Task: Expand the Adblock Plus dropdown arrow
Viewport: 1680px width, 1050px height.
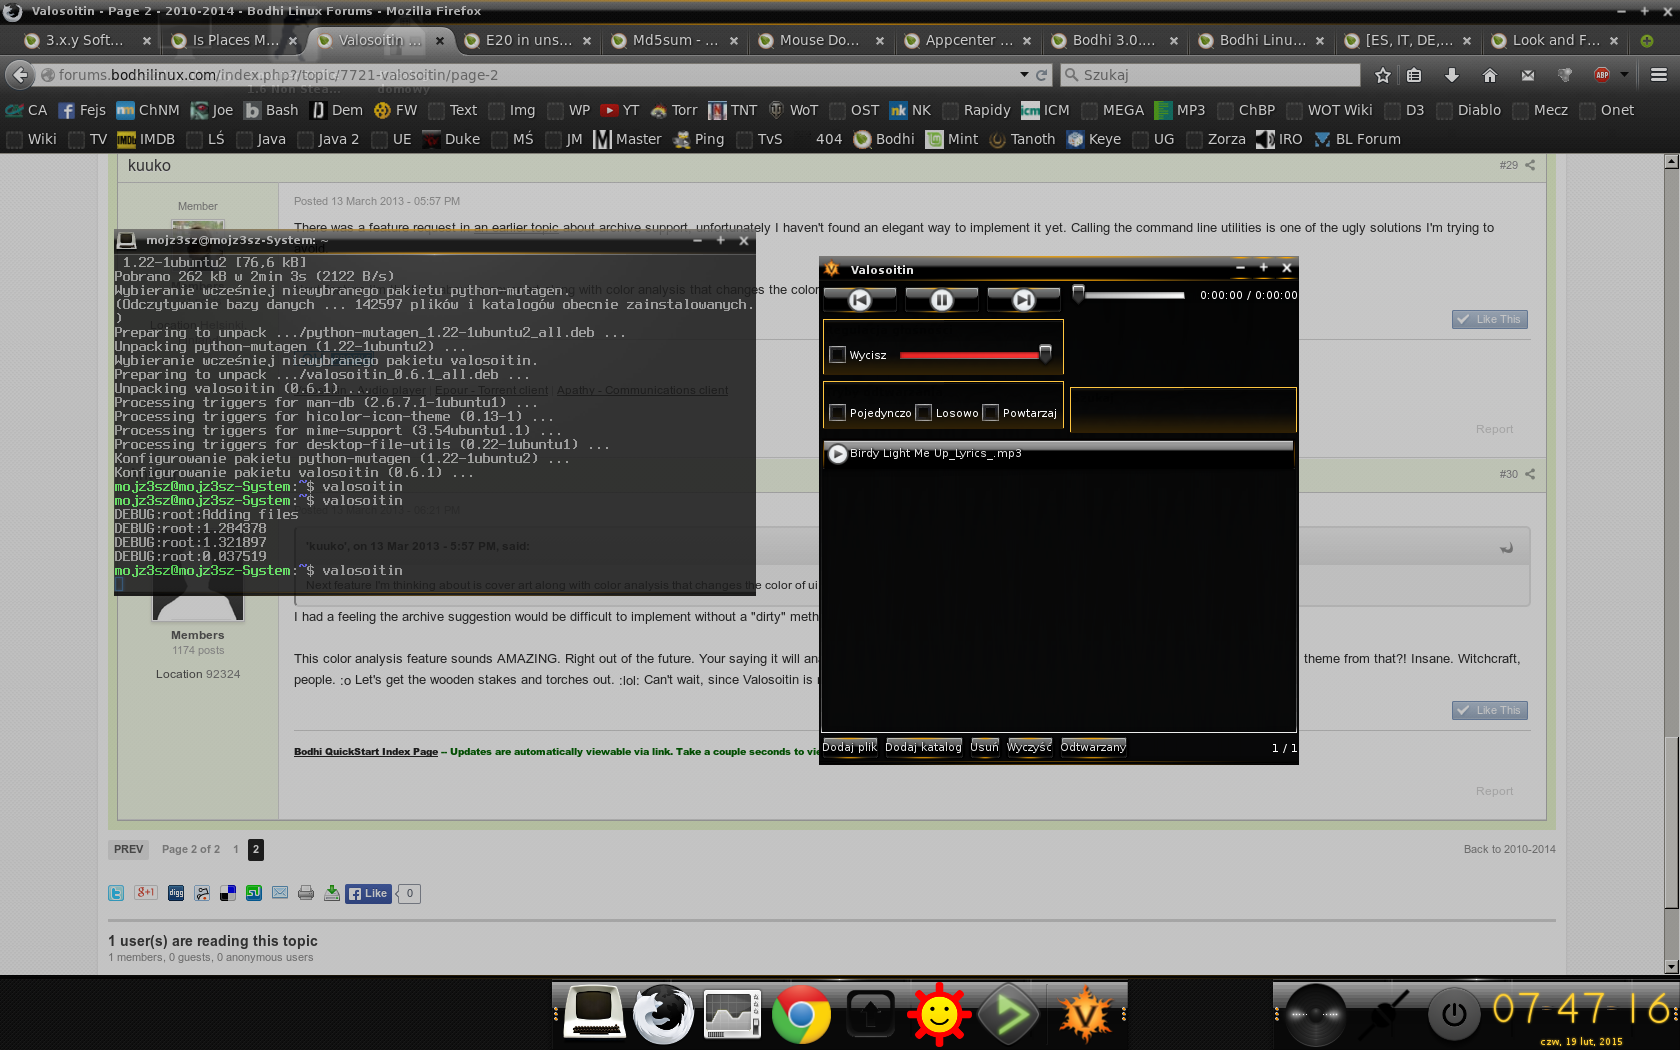Action: tap(1624, 75)
